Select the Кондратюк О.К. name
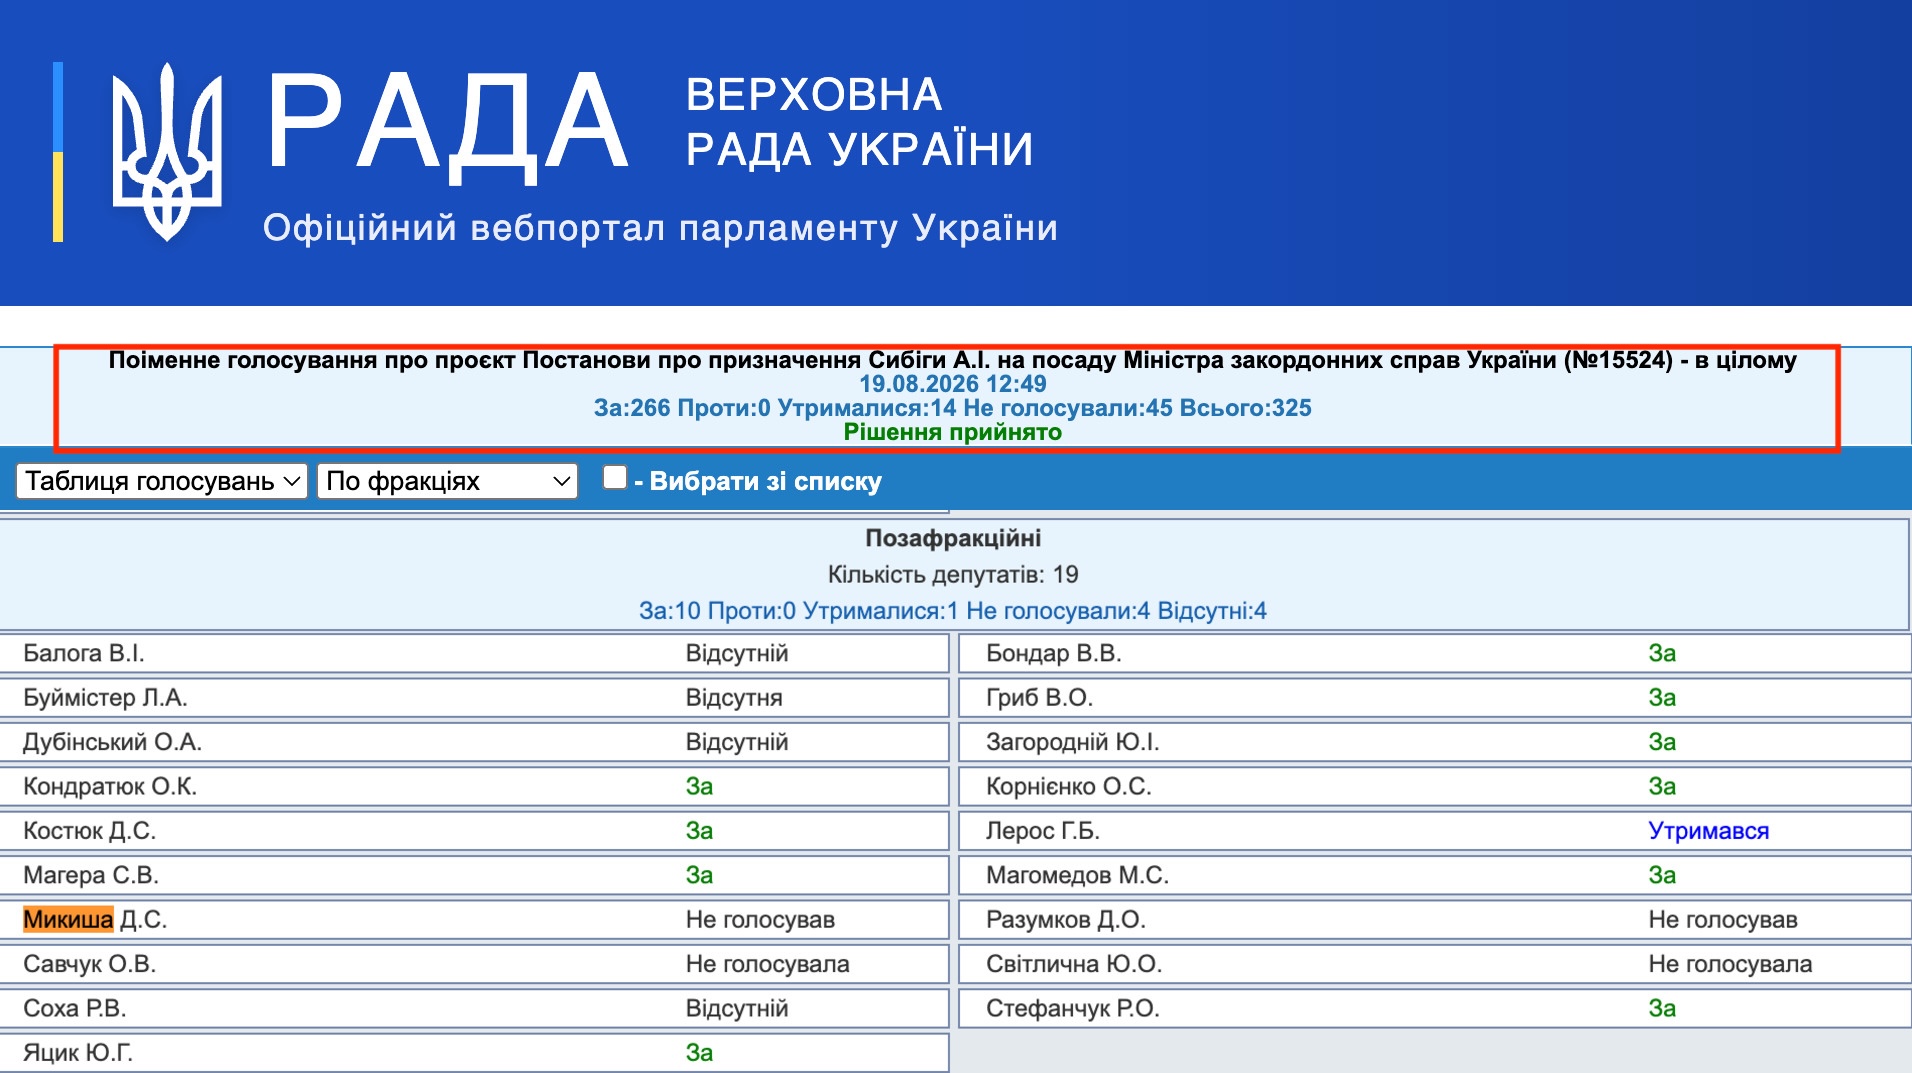The width and height of the screenshot is (1912, 1073). point(110,786)
